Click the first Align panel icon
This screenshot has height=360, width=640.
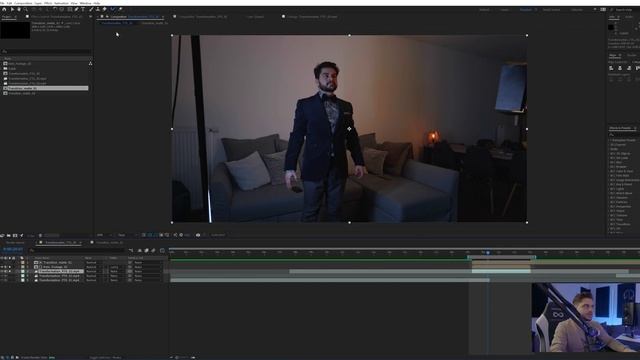coord(611,68)
